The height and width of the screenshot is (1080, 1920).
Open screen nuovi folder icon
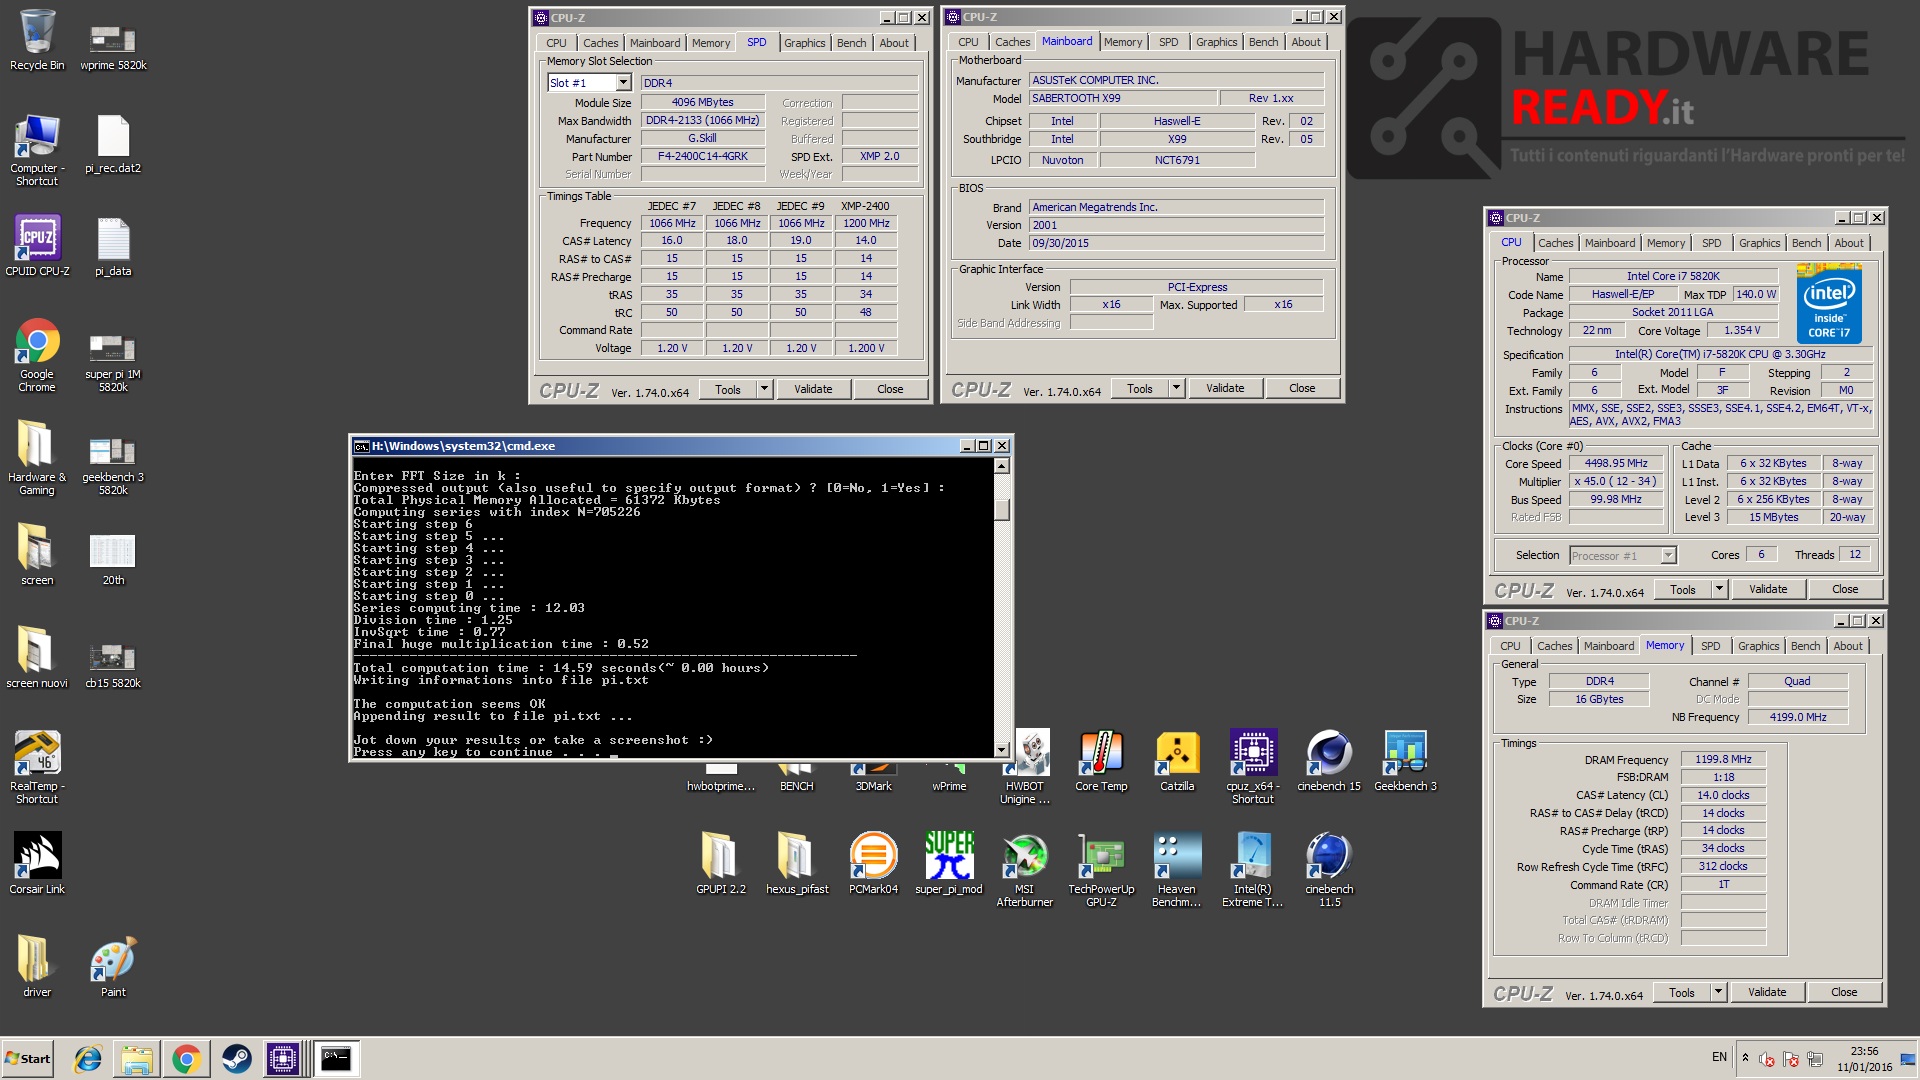point(37,658)
